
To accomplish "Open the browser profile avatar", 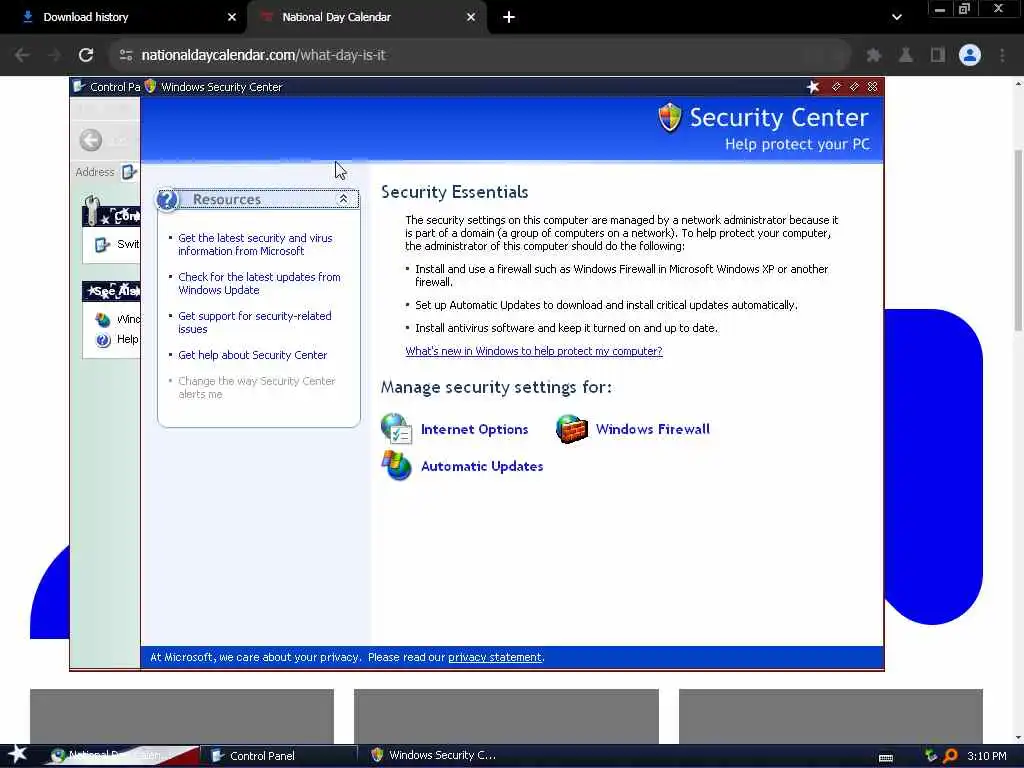I will tap(970, 55).
